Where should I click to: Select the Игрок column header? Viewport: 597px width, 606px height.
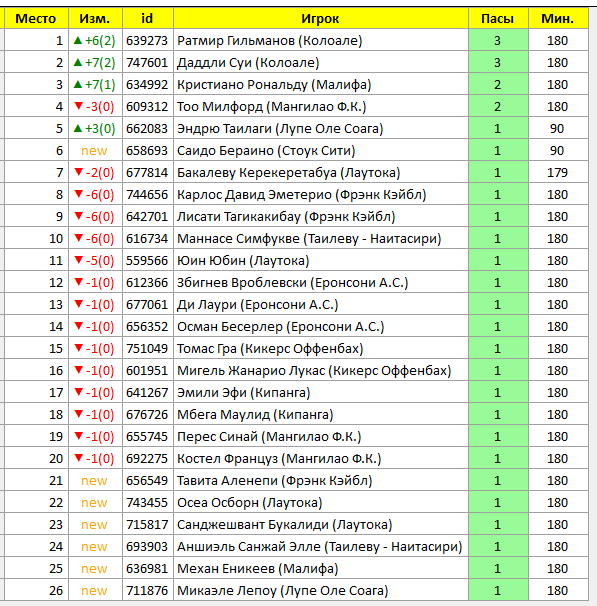tap(321, 18)
